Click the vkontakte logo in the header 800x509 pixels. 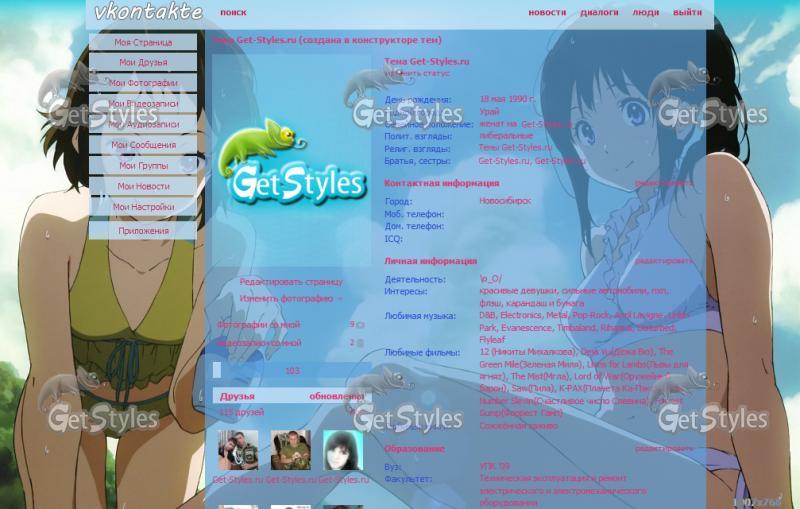pos(148,12)
